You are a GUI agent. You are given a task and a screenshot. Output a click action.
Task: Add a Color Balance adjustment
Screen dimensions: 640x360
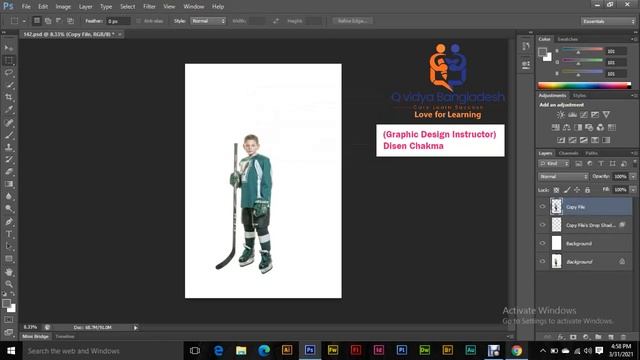click(567, 127)
